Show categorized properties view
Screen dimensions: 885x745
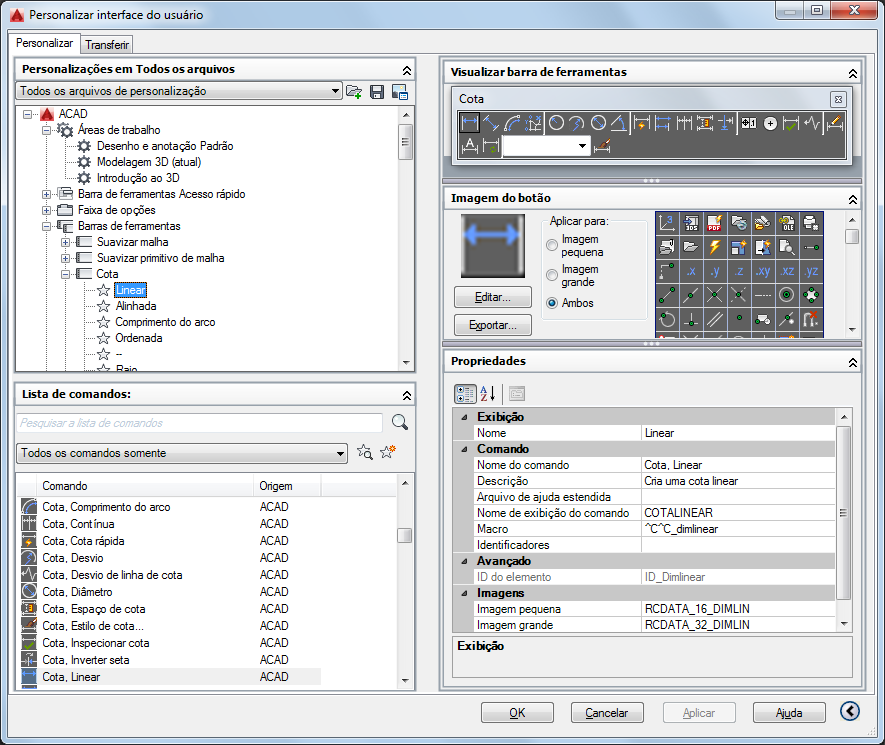[x=465, y=393]
